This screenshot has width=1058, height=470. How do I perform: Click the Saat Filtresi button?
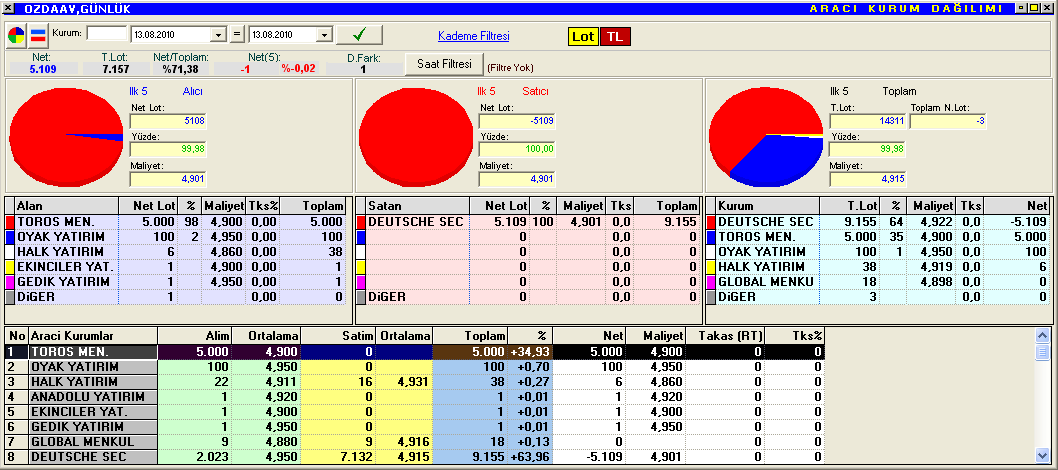coord(443,64)
